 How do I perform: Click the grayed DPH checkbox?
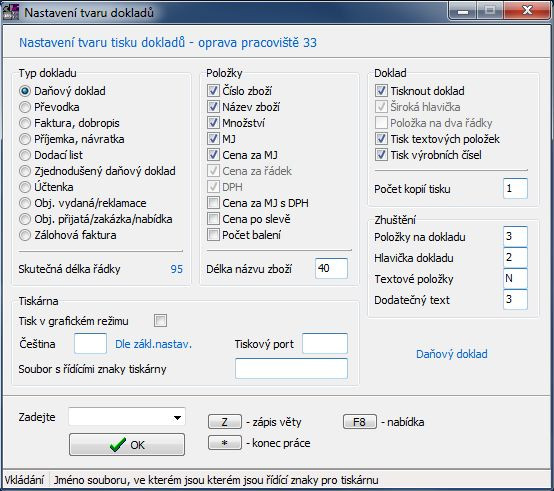pos(213,187)
